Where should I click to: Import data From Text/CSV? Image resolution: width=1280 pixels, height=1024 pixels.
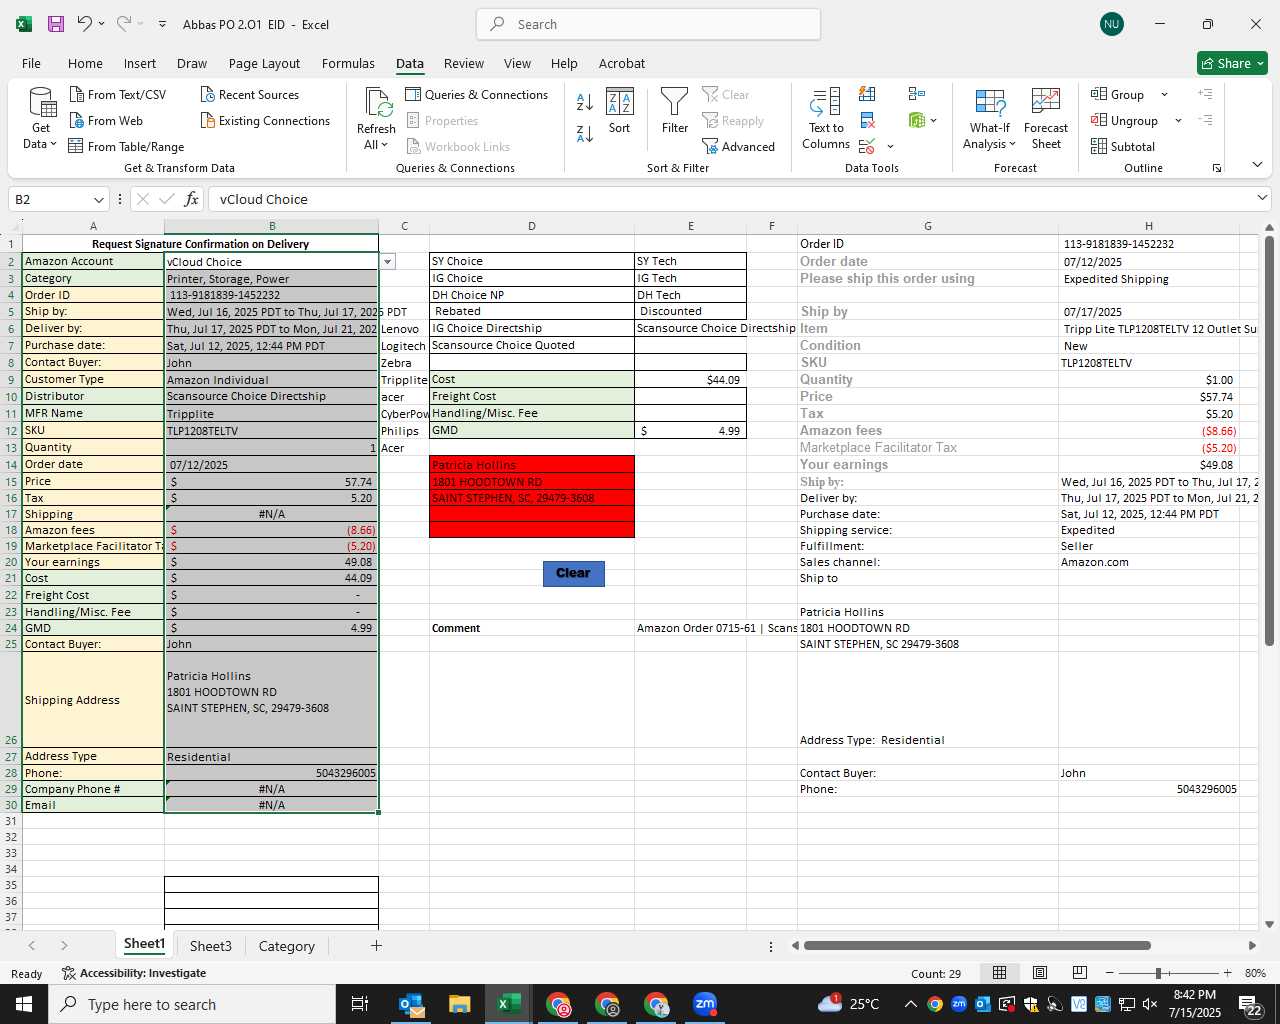pos(117,94)
